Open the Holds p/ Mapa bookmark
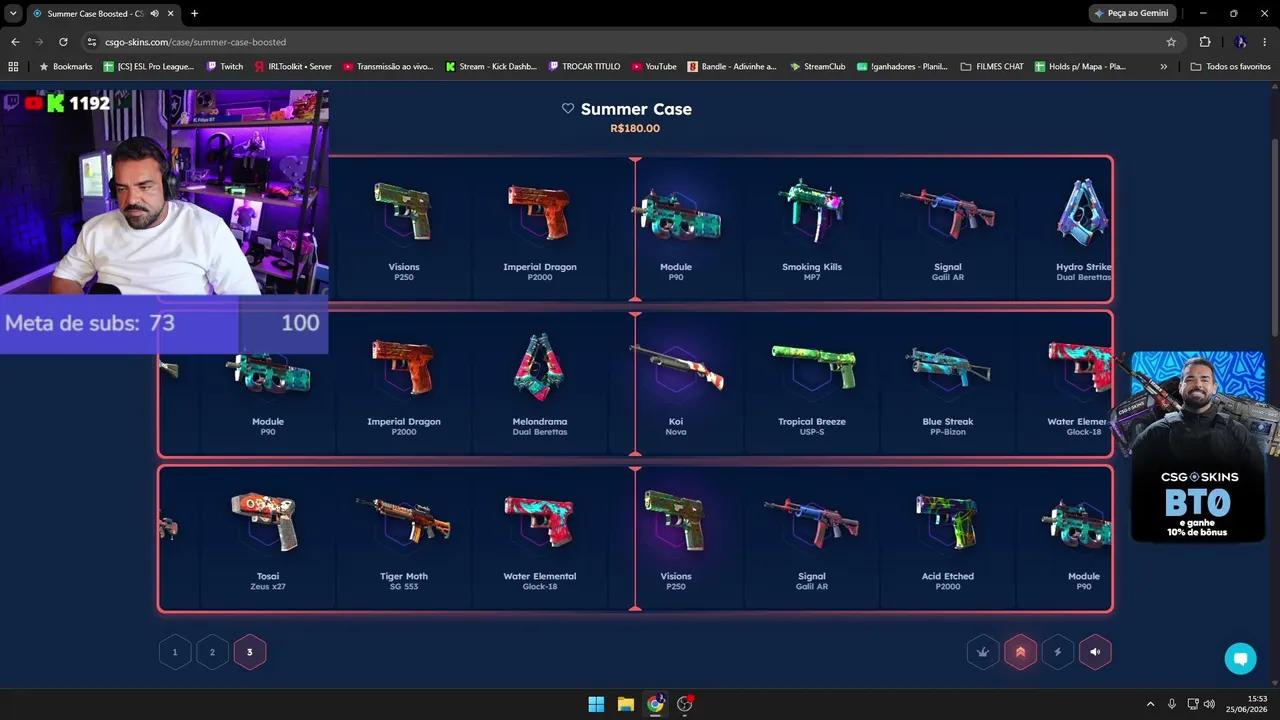 point(1081,66)
